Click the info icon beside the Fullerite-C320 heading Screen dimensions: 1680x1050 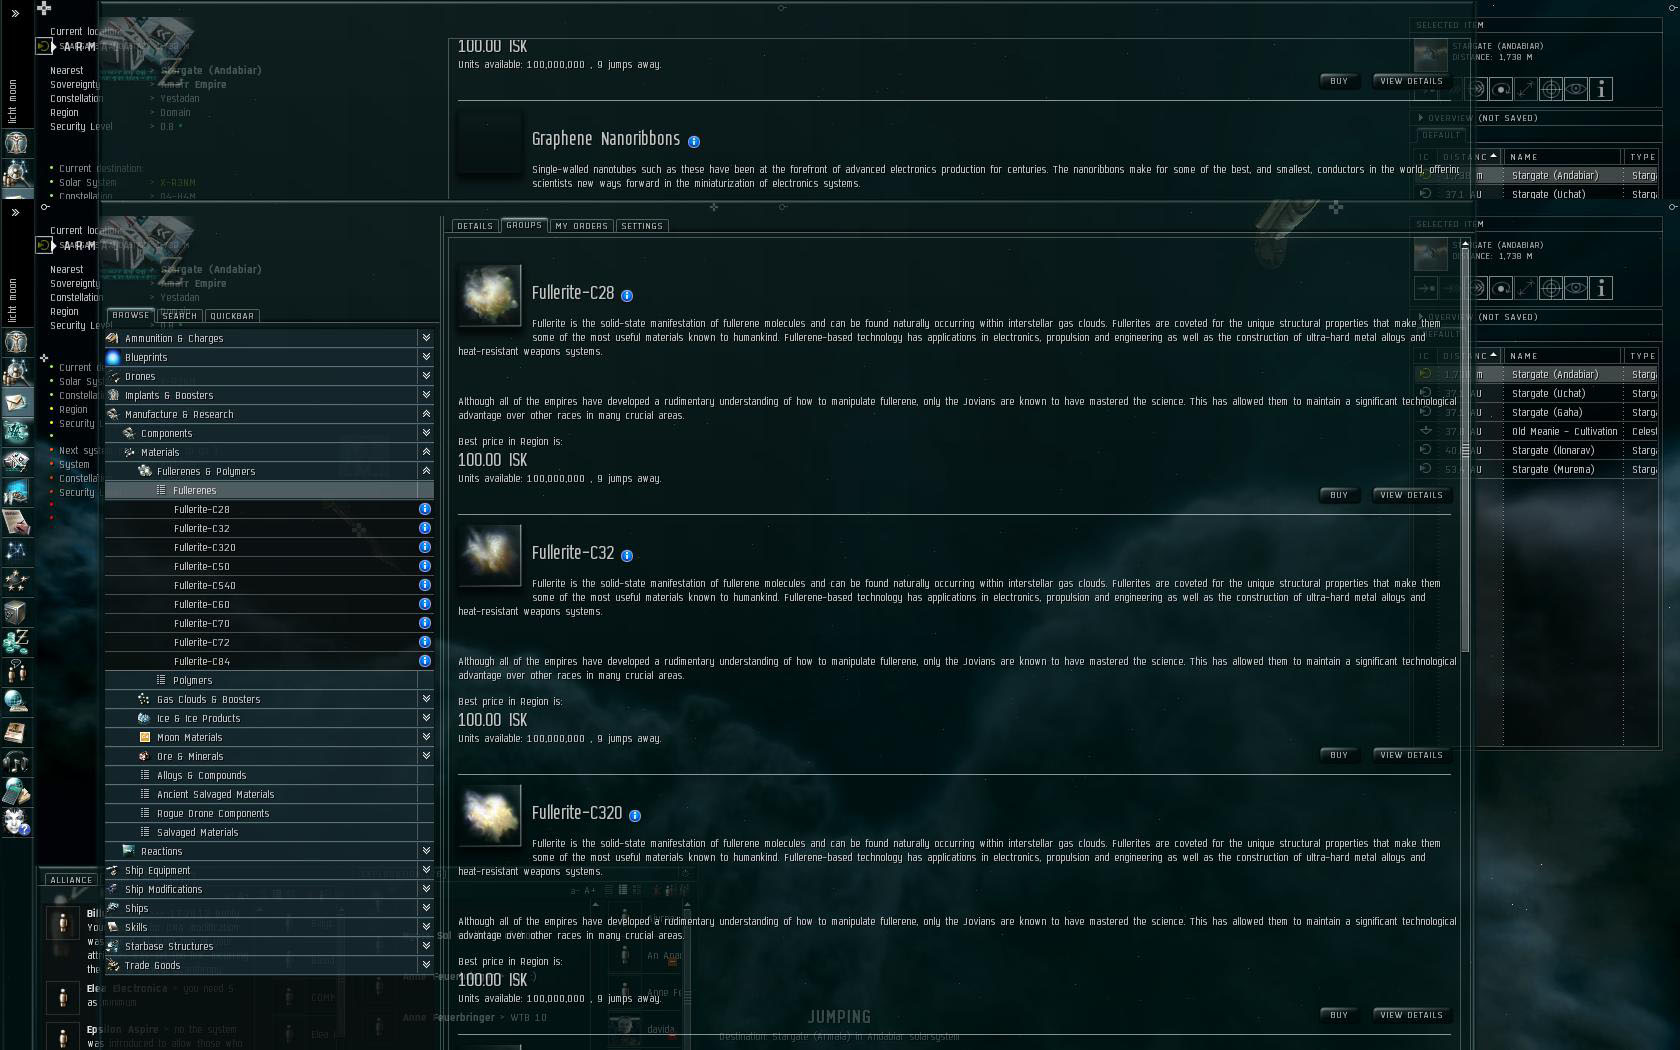pos(635,816)
